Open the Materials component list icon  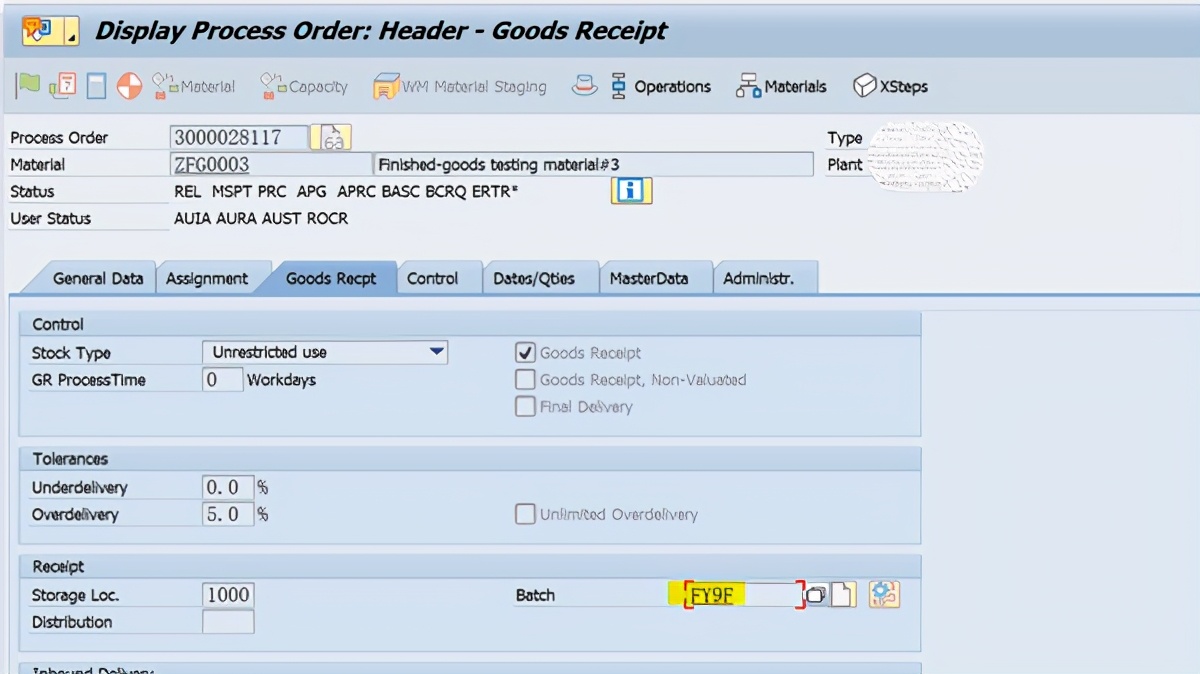pos(781,86)
